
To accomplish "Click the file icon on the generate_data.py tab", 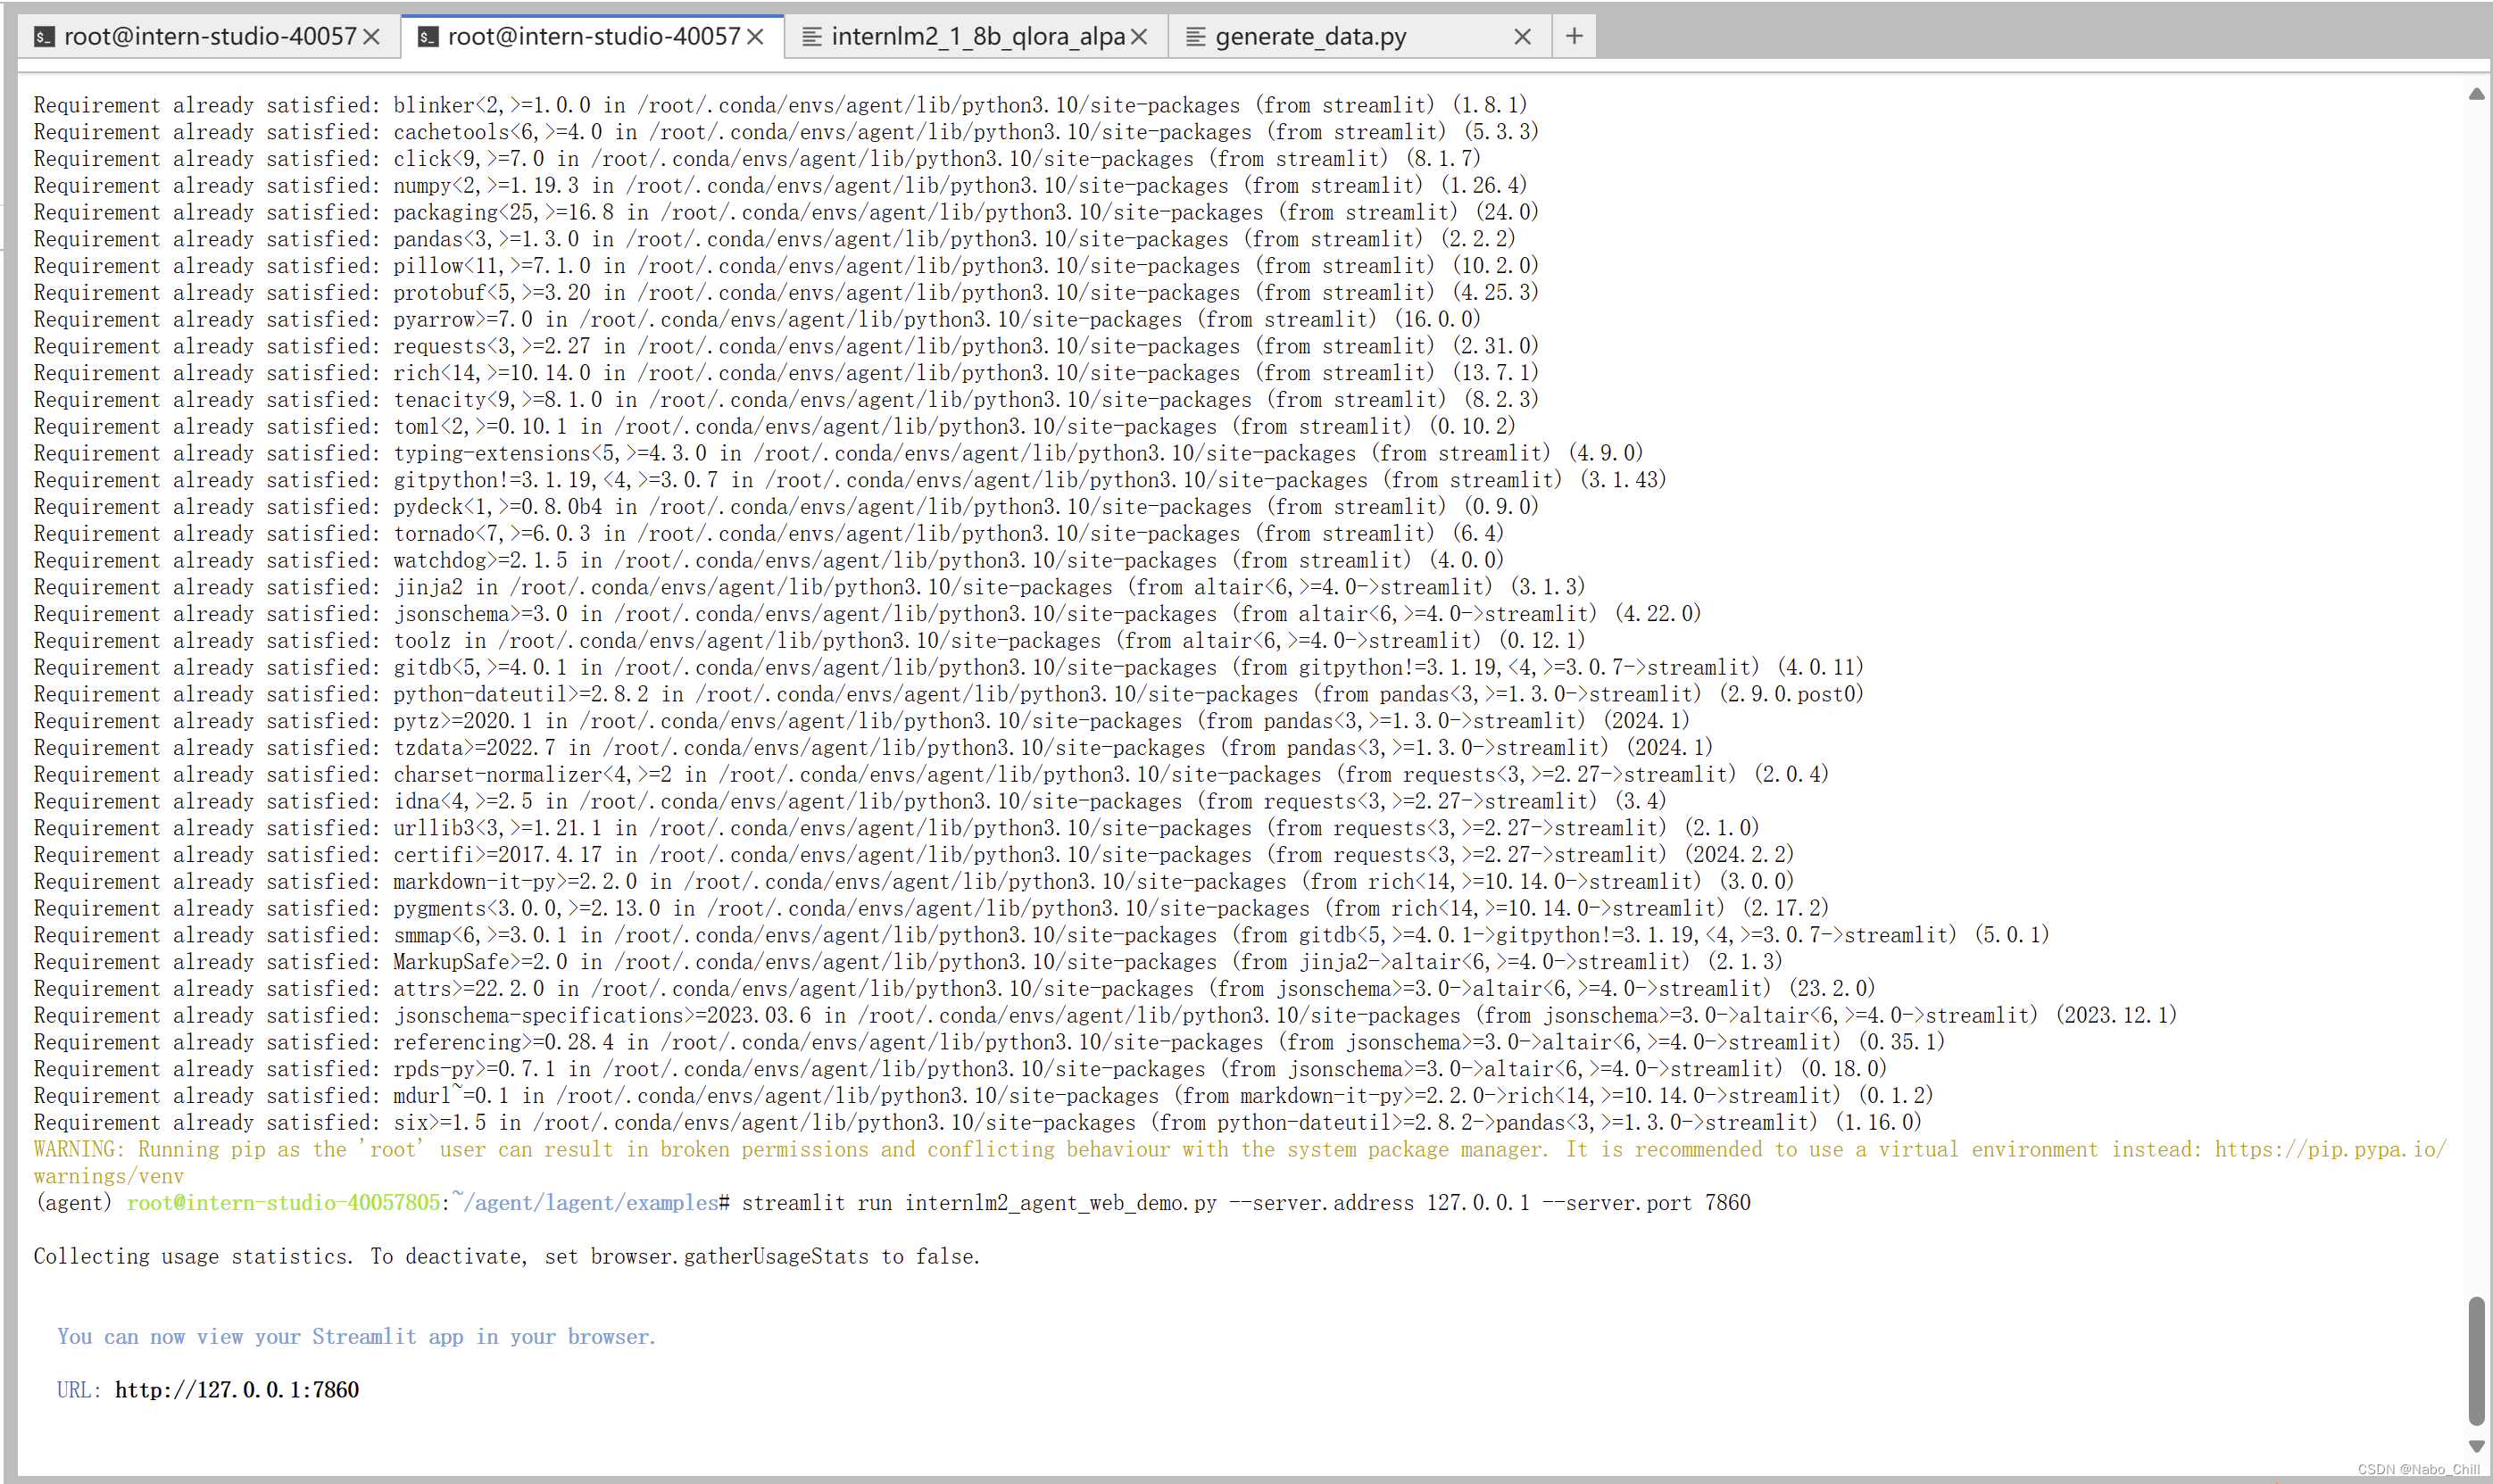I will point(1195,37).
